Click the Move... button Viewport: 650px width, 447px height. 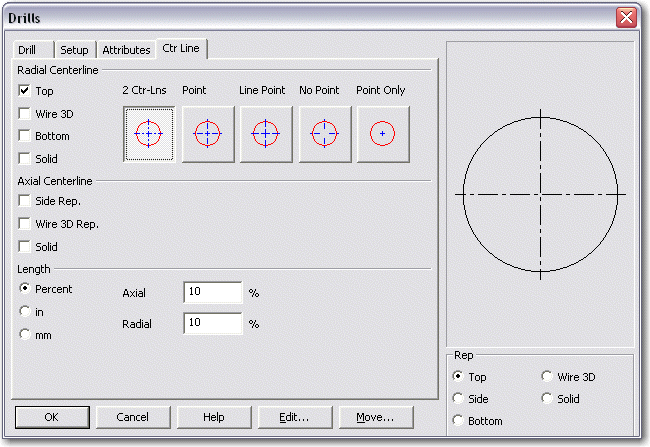376,417
